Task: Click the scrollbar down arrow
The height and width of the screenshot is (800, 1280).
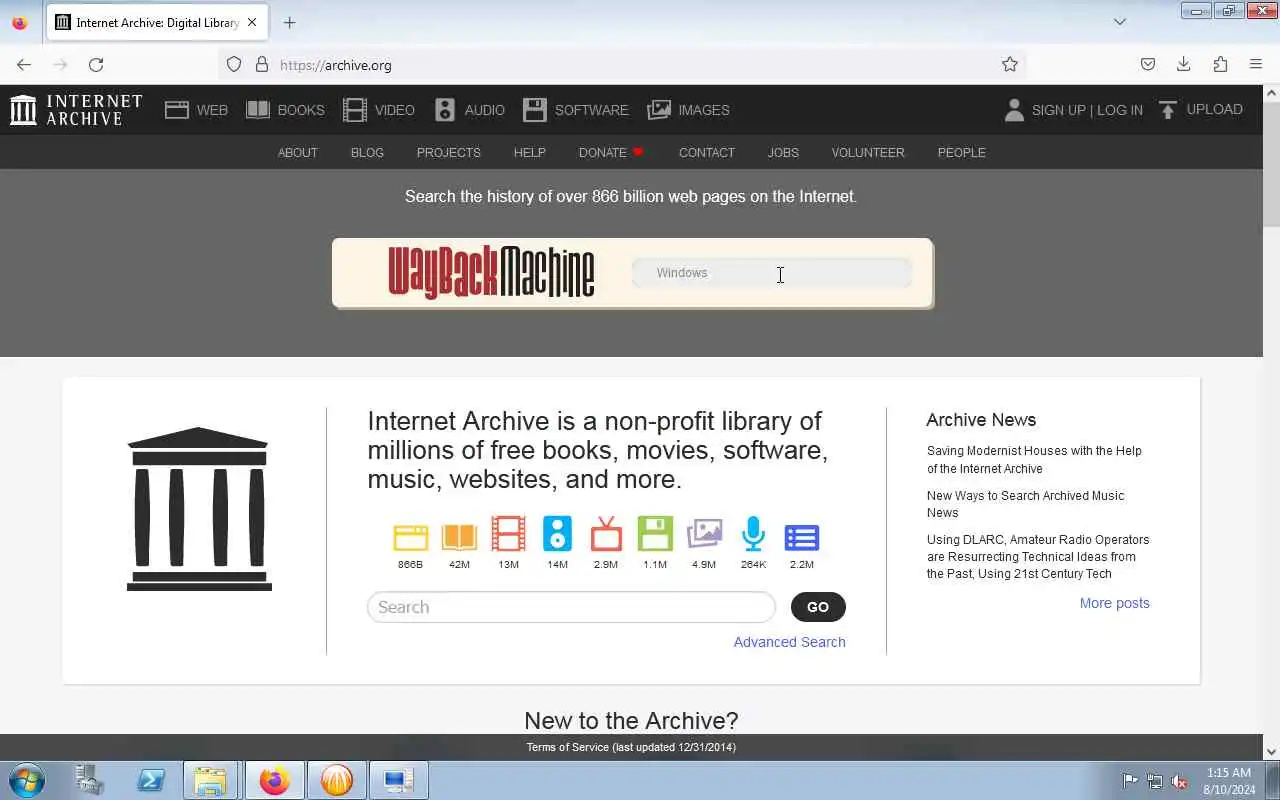Action: pyautogui.click(x=1271, y=752)
